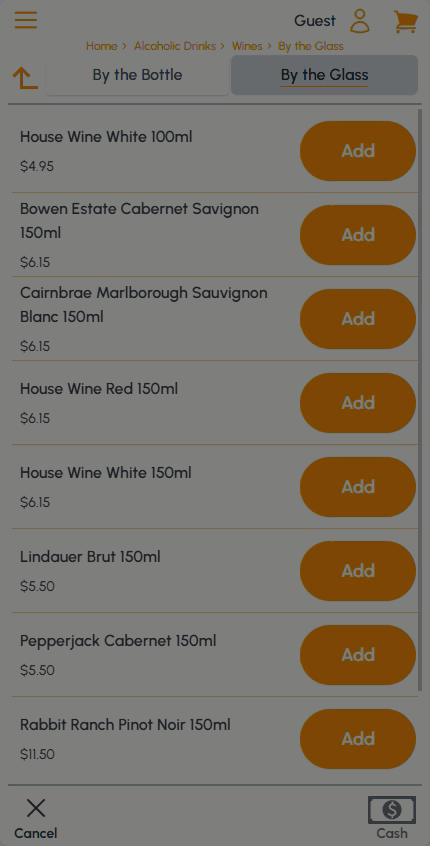
Task: Add House Wine White 150ml
Action: (x=358, y=487)
